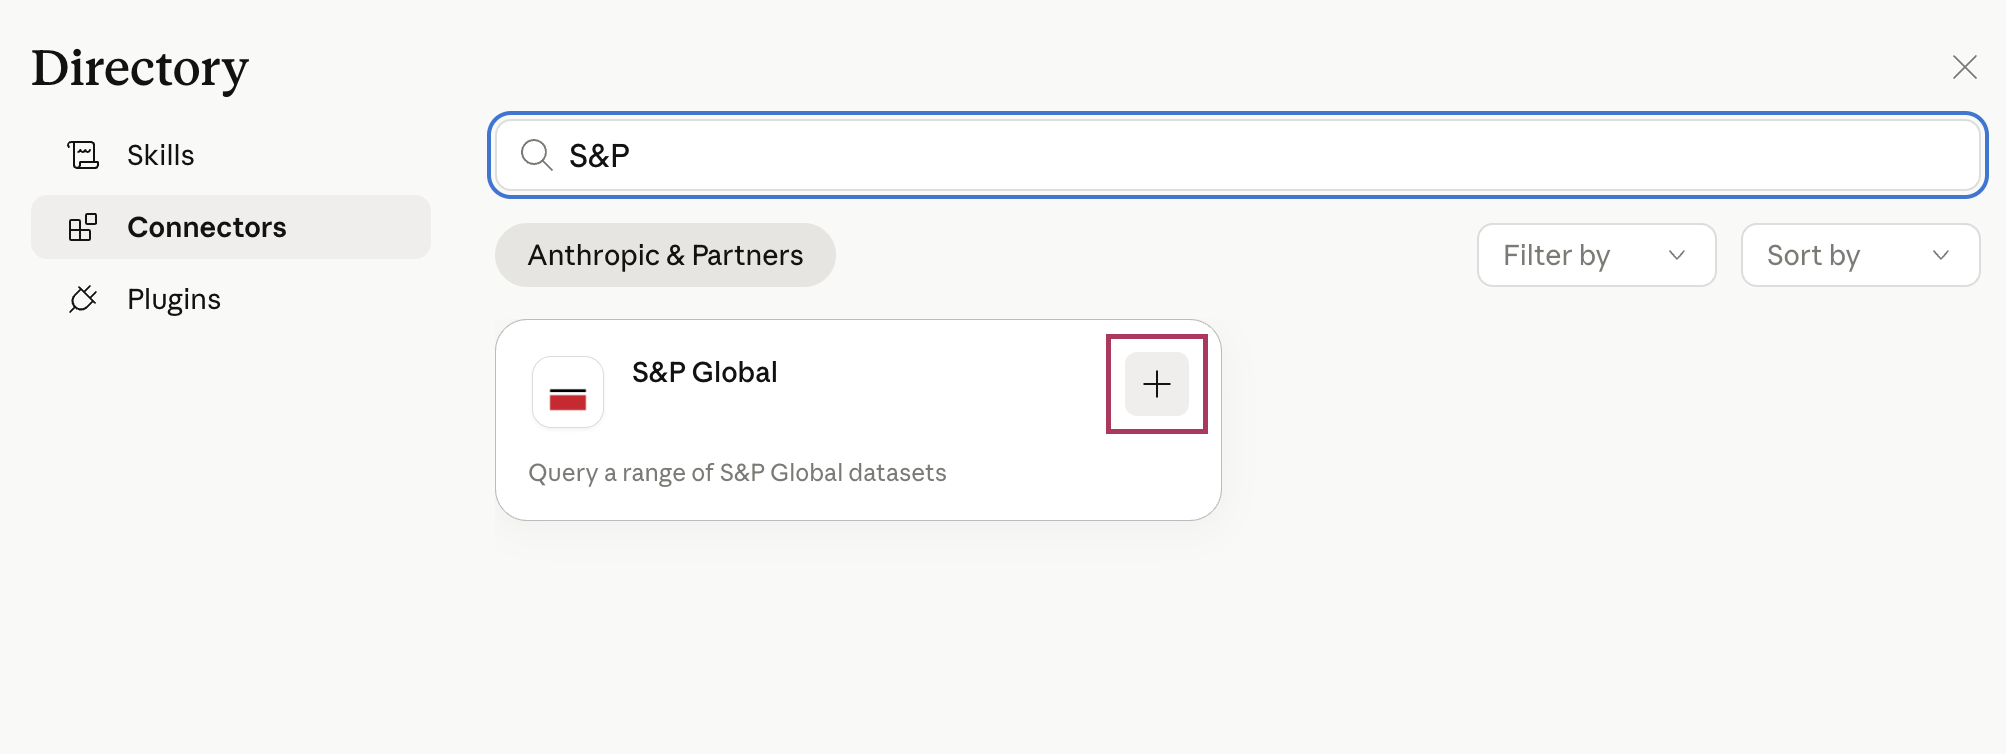Open the Sort by dropdown
The image size is (2006, 754).
(x=1860, y=255)
